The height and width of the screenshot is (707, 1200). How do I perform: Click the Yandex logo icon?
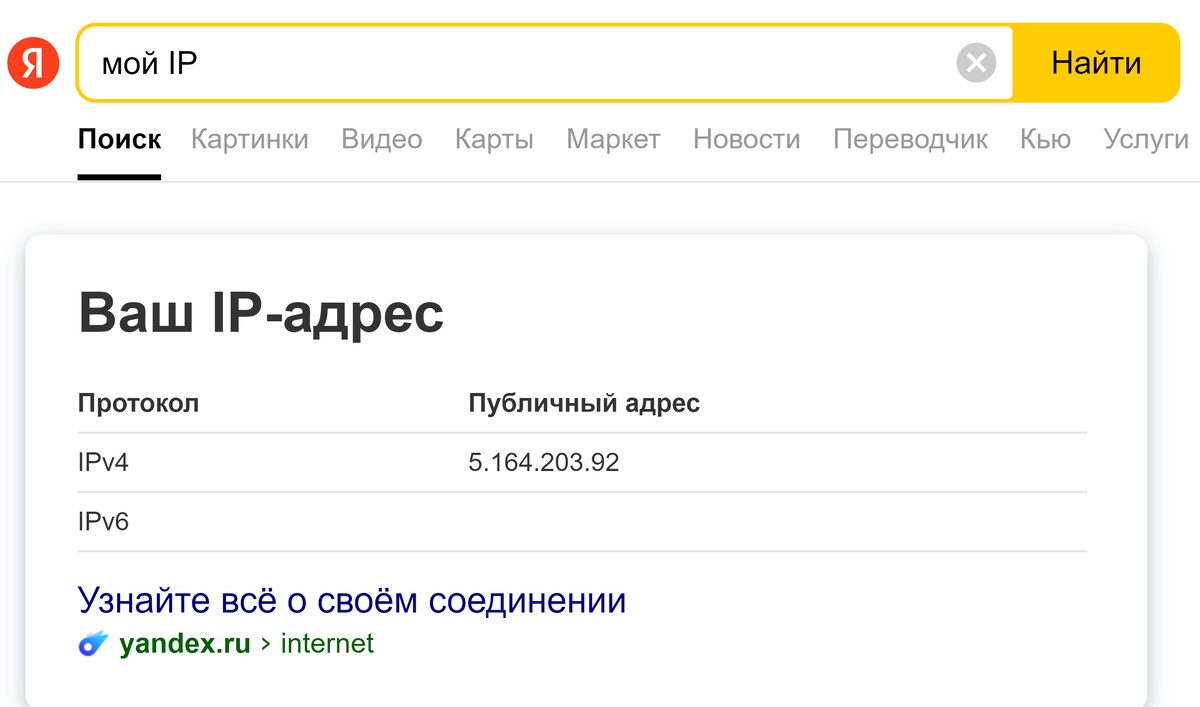pos(33,62)
